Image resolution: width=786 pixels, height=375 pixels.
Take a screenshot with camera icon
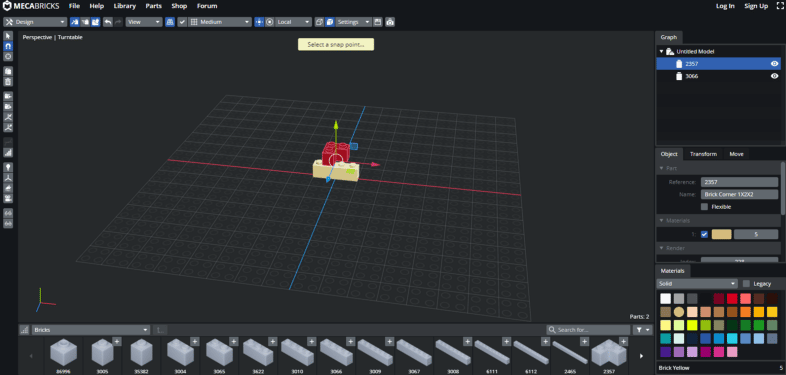pyautogui.click(x=389, y=22)
